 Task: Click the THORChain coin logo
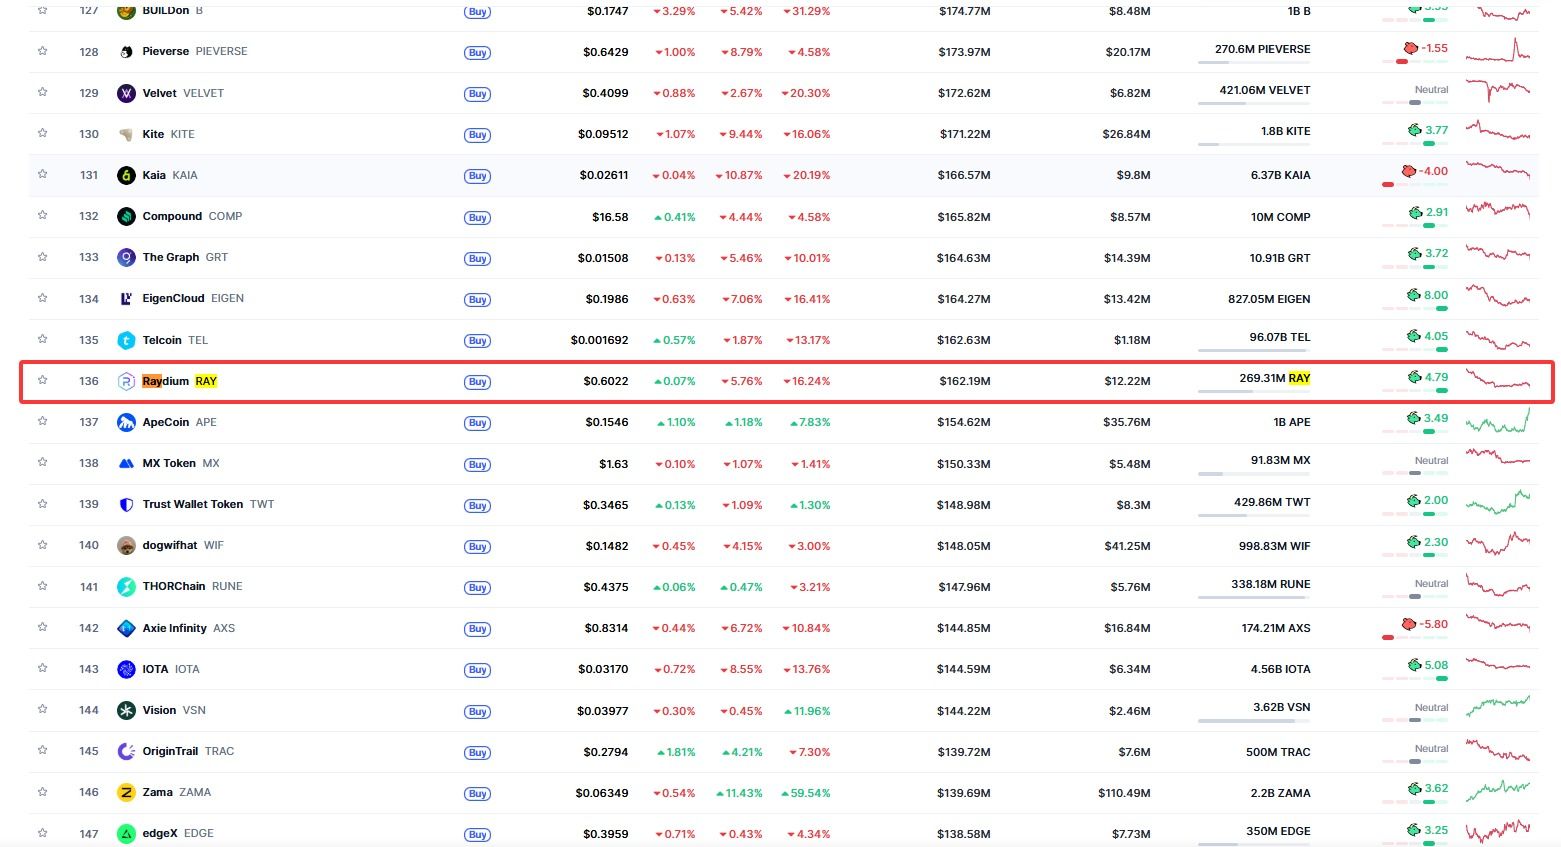point(126,586)
